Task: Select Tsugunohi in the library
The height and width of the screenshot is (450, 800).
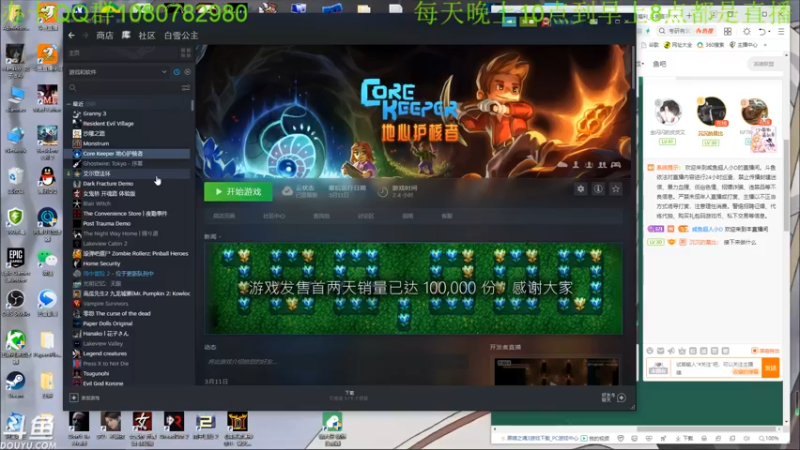Action: coord(96,373)
